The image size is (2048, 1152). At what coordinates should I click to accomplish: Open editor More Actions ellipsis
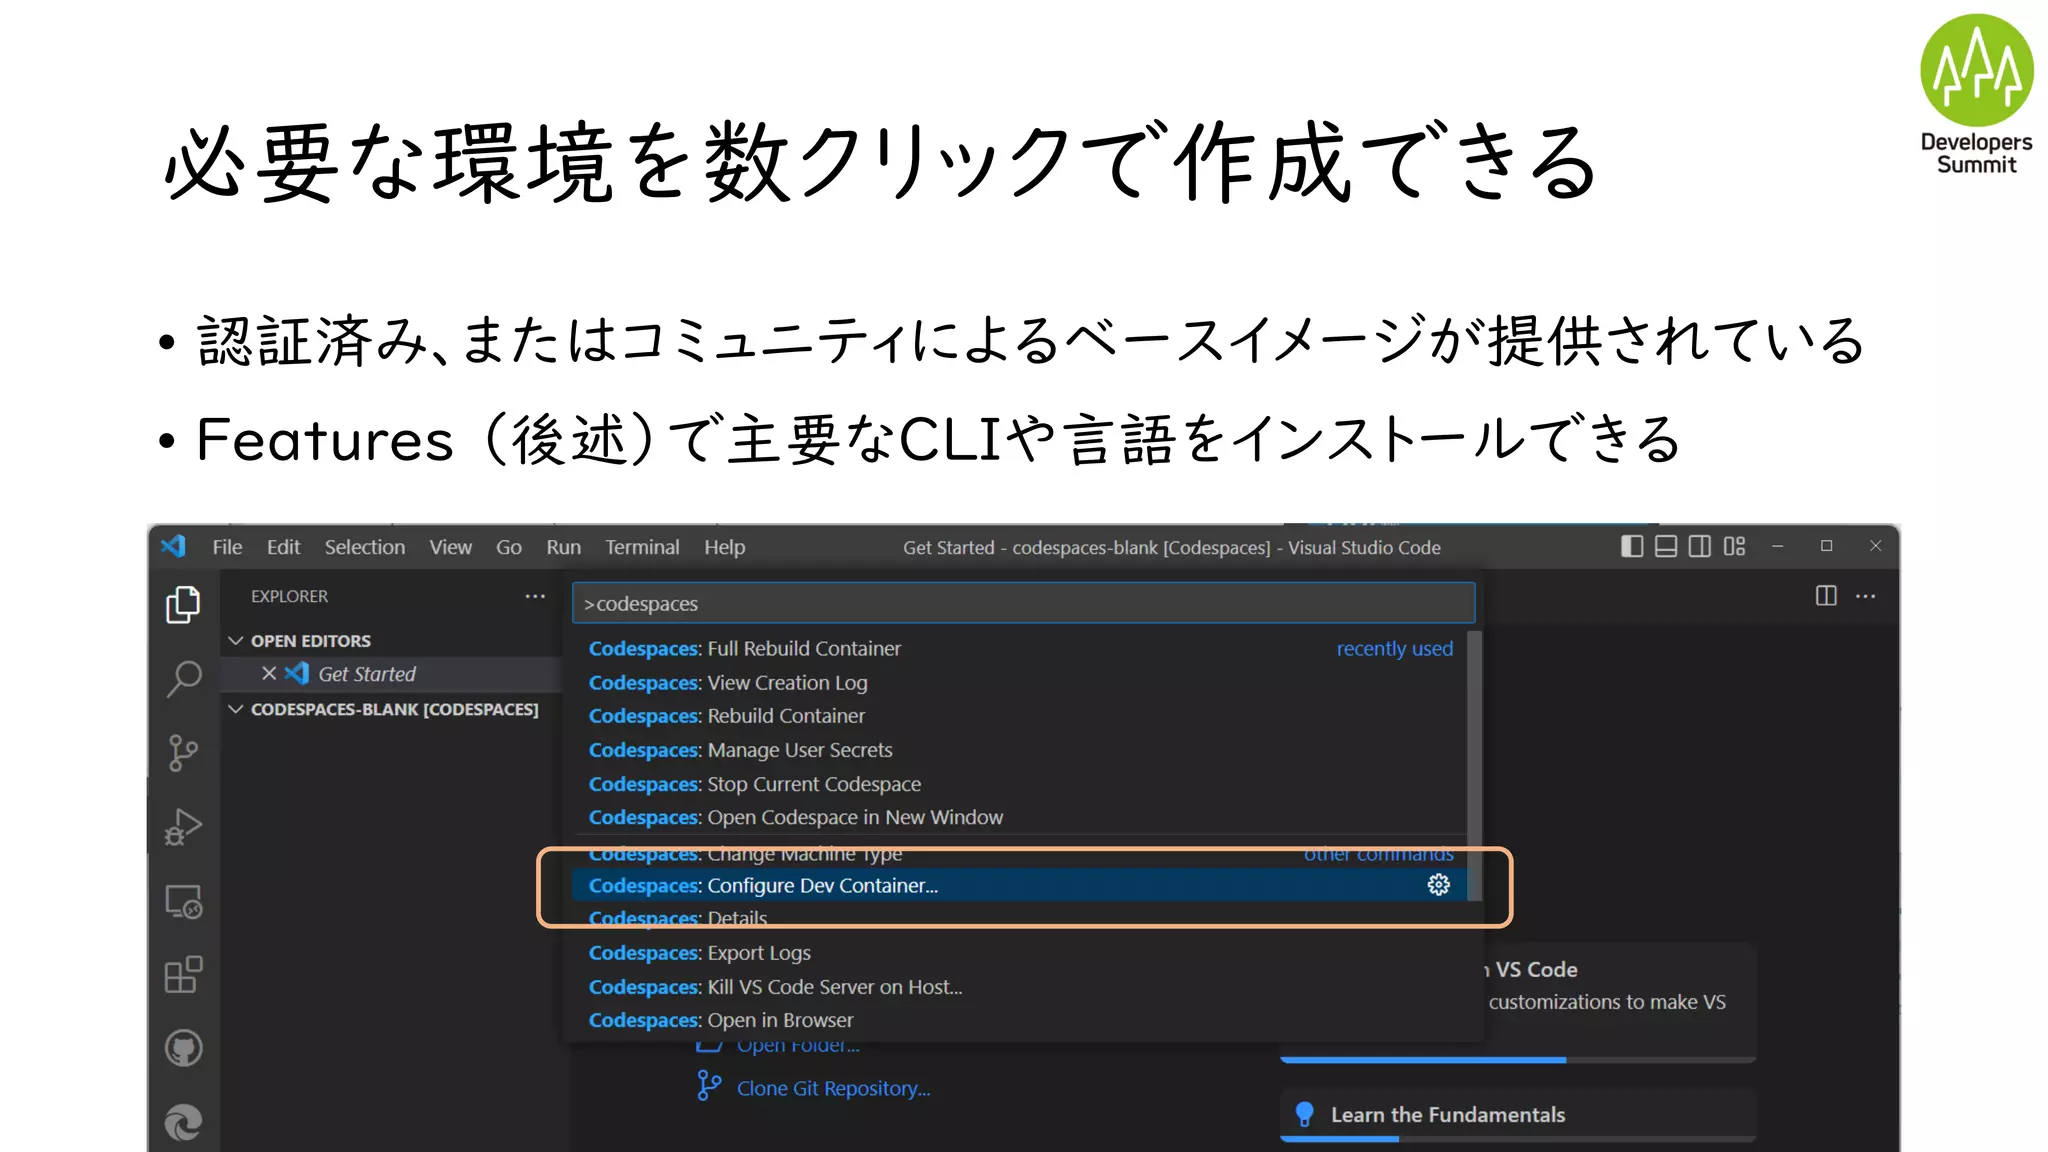[x=1866, y=596]
